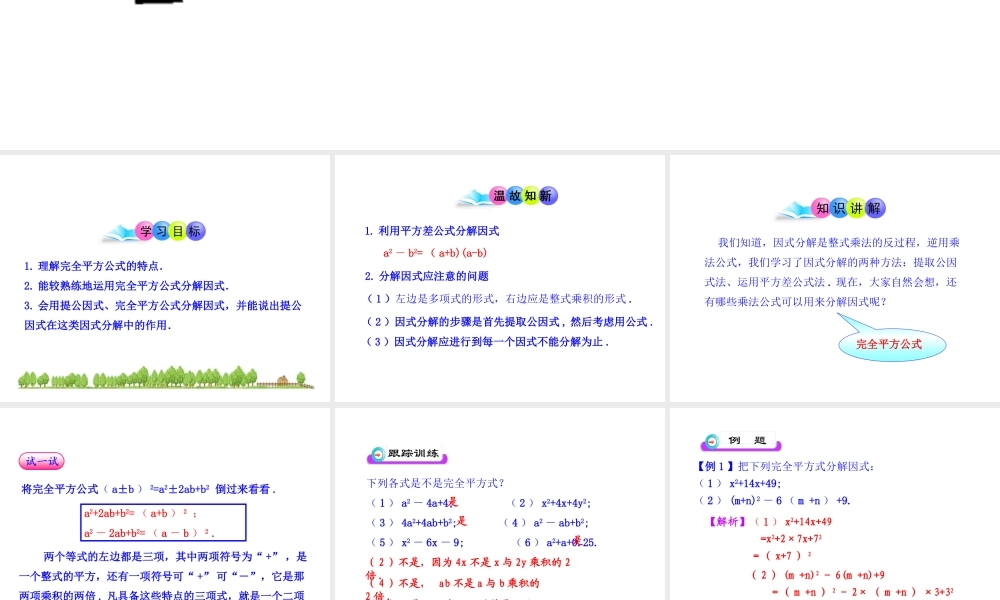Click the 温故知新 banner graphic
Screen dimensions: 1000x600
[x=509, y=196]
